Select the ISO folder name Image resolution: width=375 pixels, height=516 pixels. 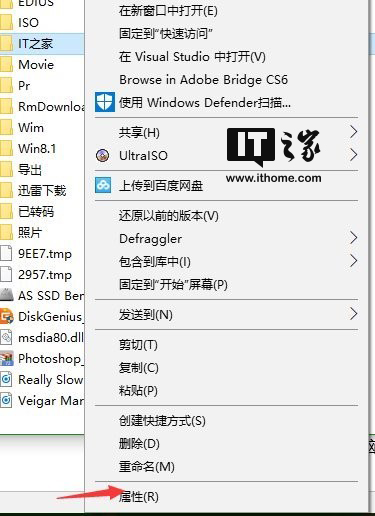click(x=28, y=23)
